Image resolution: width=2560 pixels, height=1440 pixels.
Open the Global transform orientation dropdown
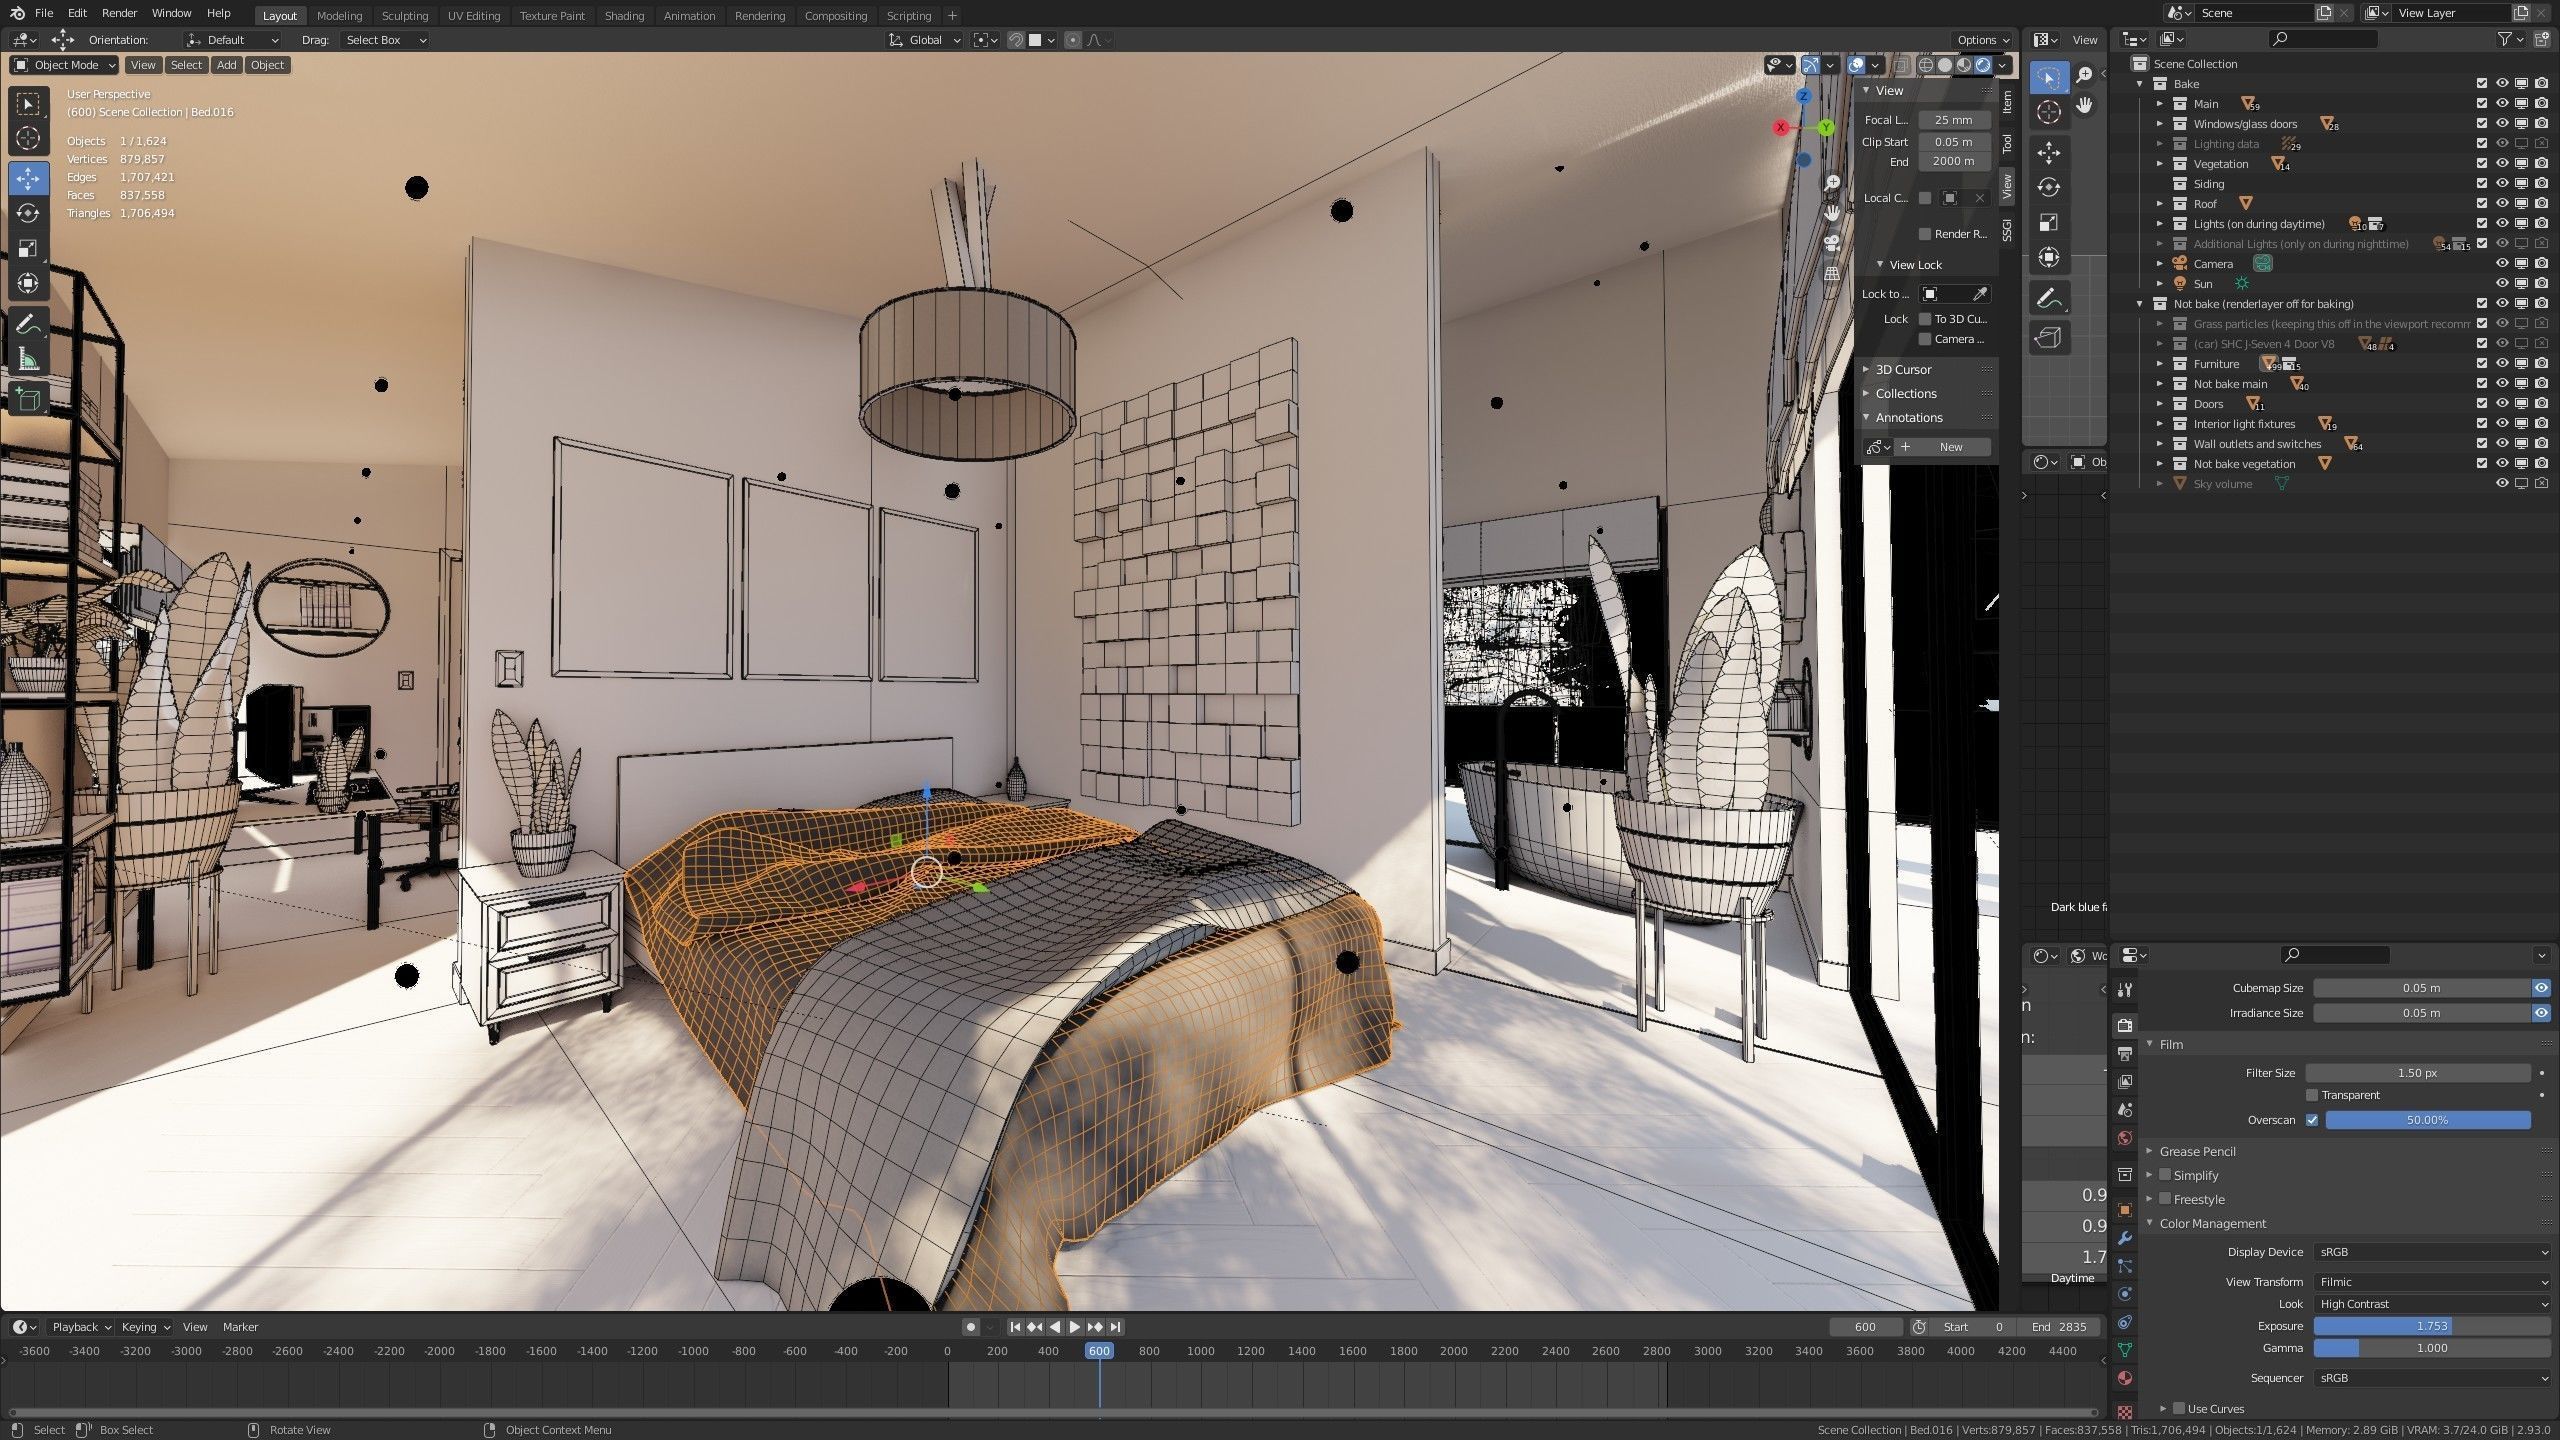click(x=925, y=40)
